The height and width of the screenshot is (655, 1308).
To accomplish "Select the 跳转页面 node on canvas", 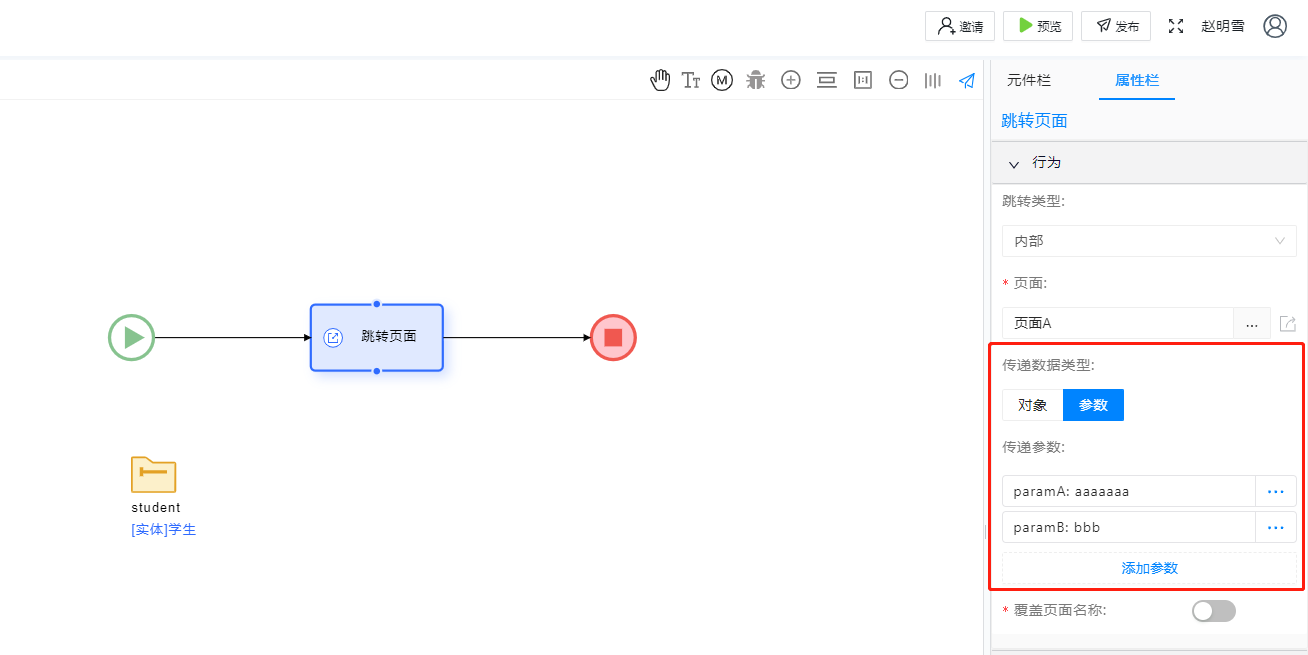I will point(377,337).
